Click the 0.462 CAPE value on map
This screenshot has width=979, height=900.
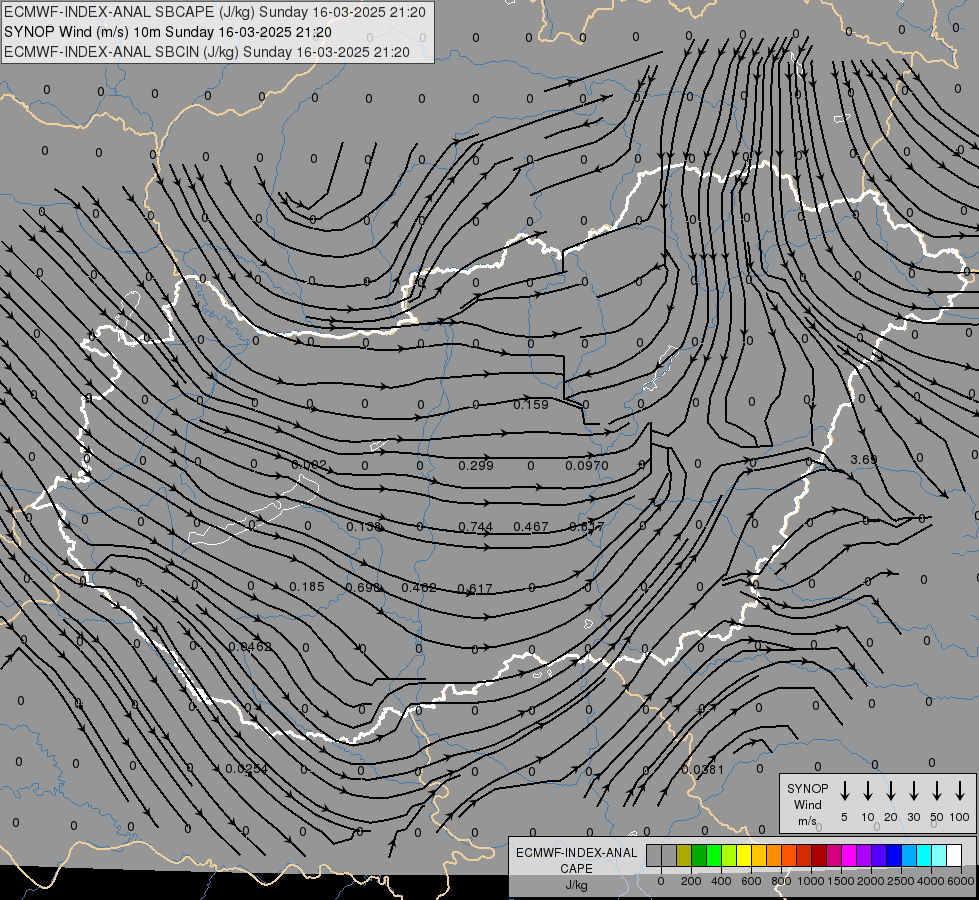tap(419, 588)
